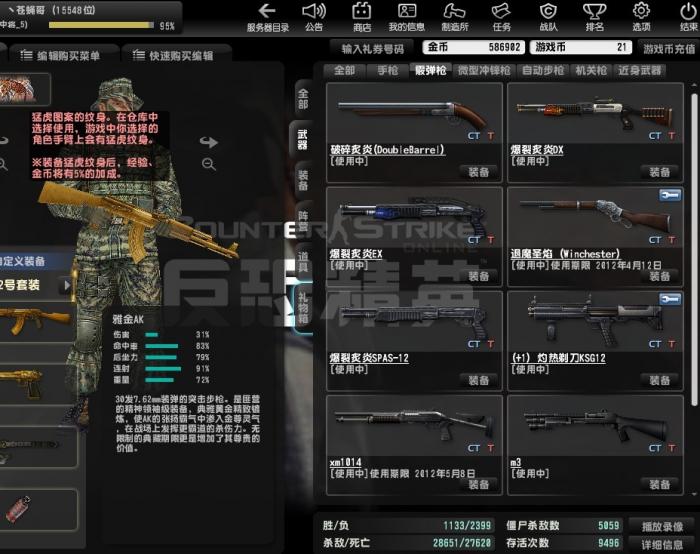Expand the 2号套装 loadout dropdown arrow

pyautogui.click(x=67, y=285)
